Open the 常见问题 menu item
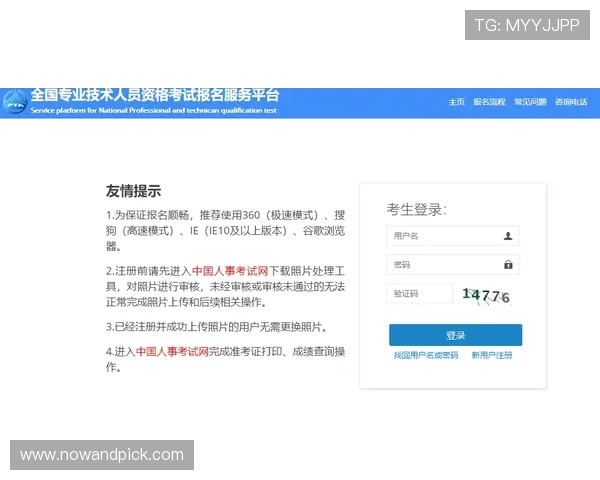600x480 pixels. point(530,102)
